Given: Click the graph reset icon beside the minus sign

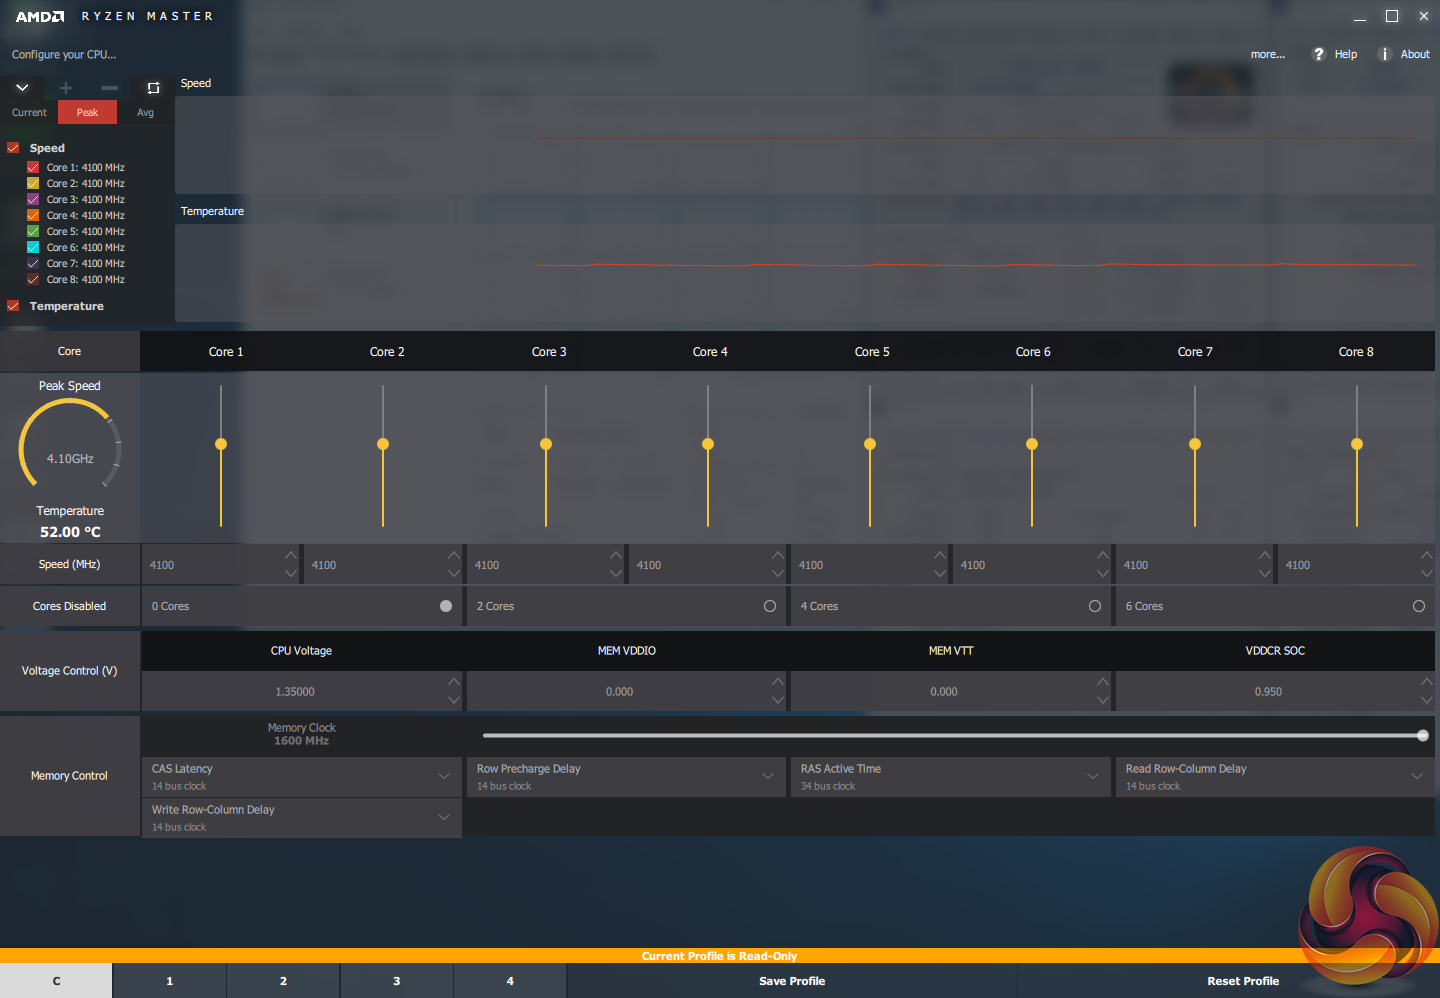Looking at the screenshot, I should coord(153,88).
